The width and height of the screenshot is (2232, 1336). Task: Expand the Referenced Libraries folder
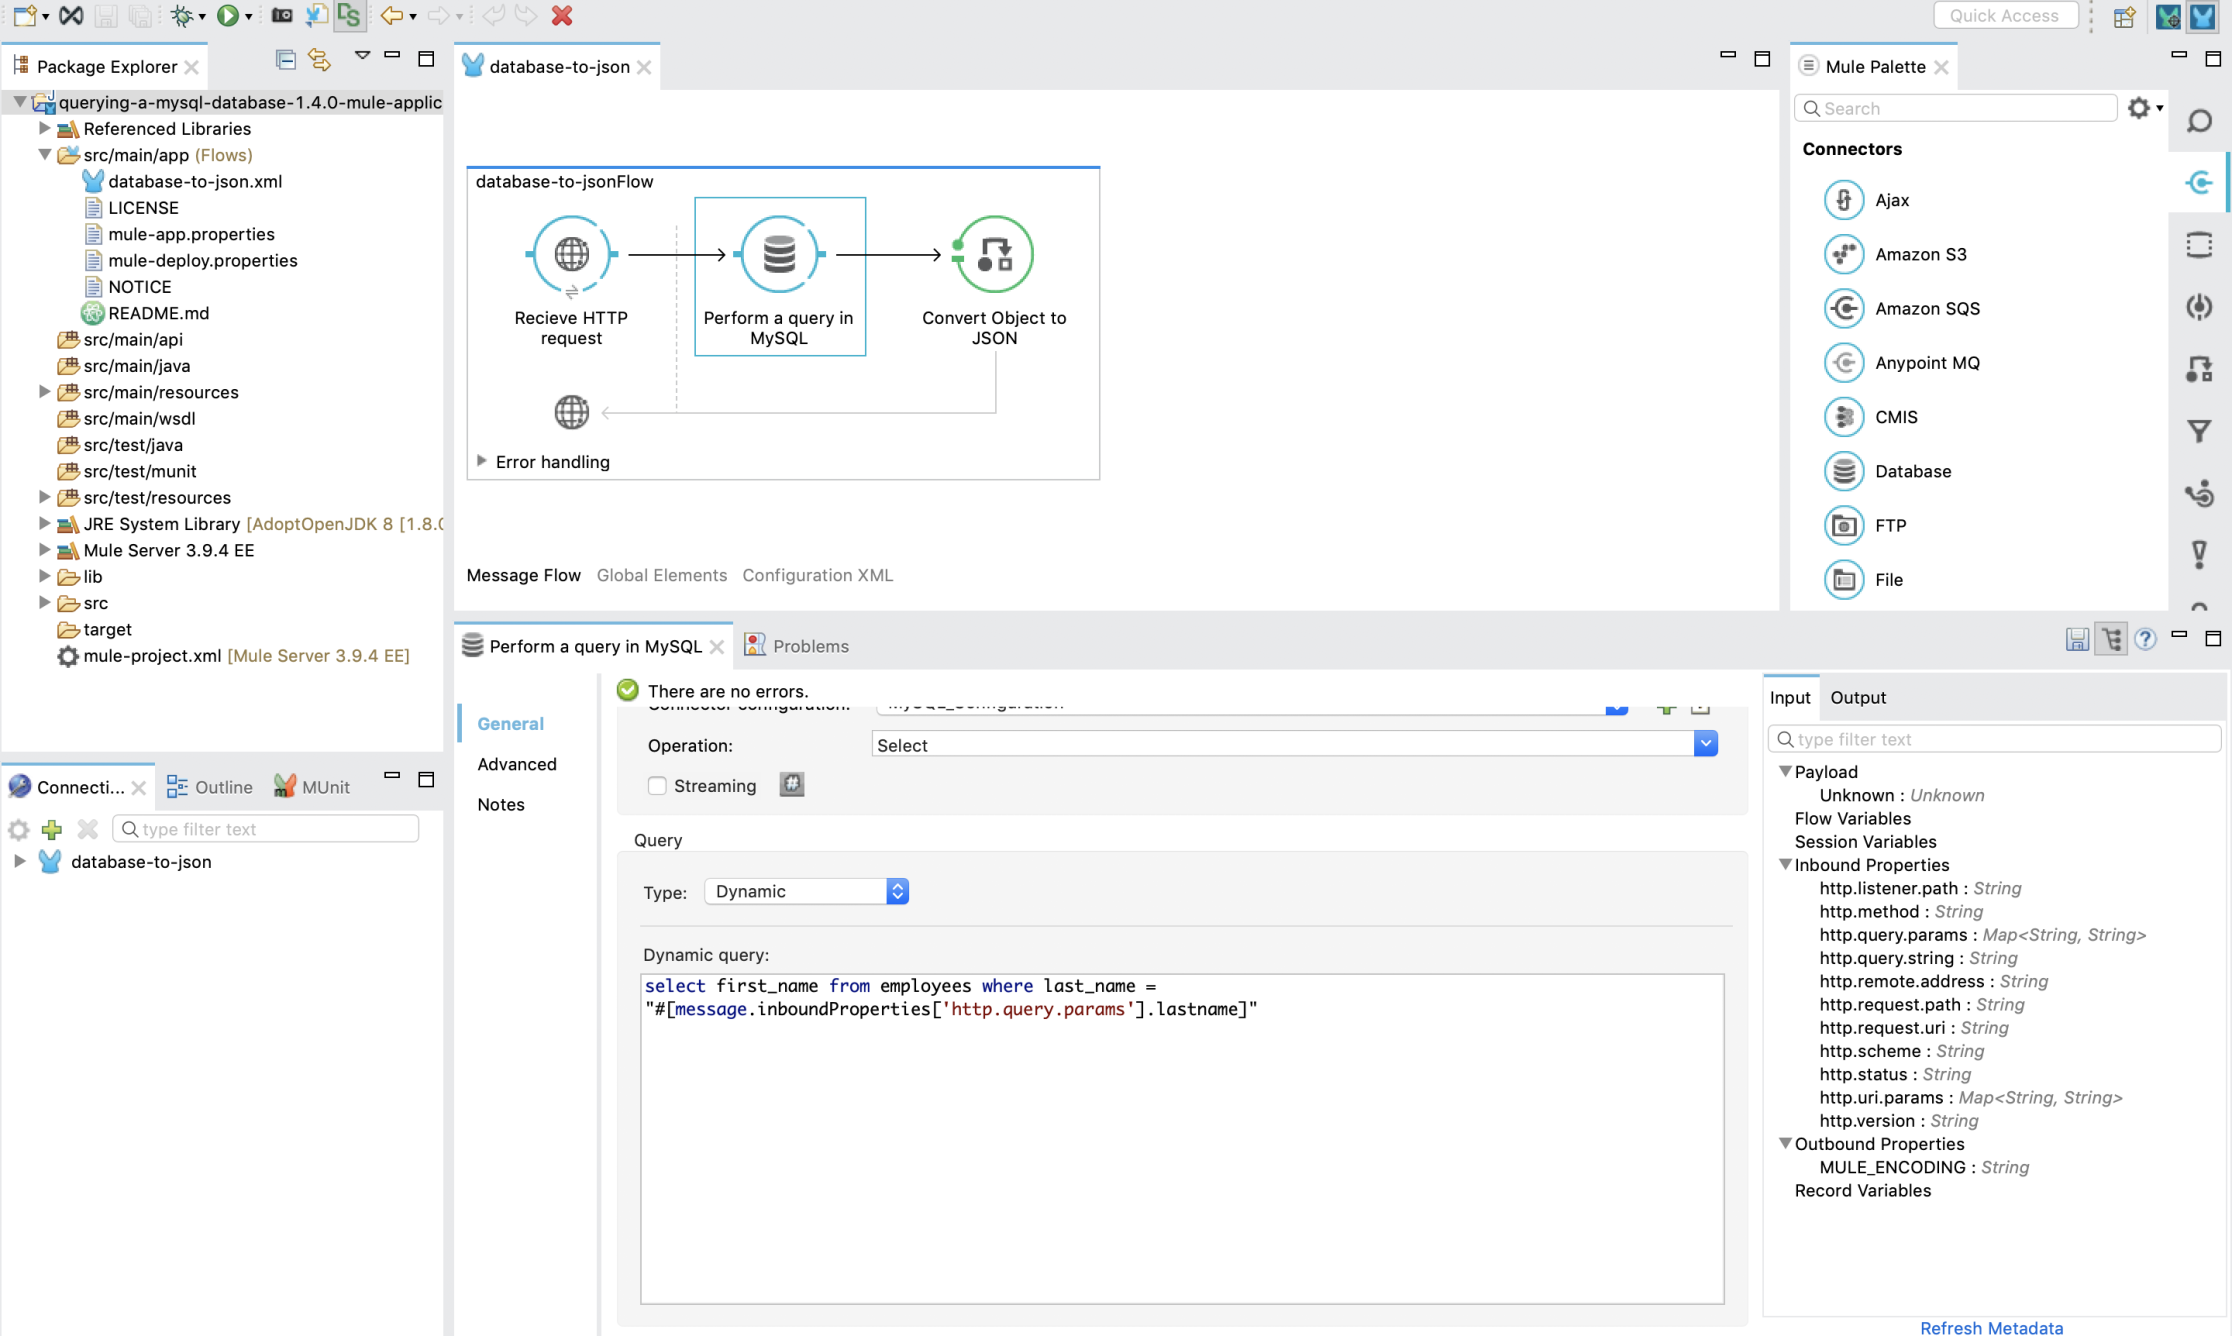(x=44, y=128)
